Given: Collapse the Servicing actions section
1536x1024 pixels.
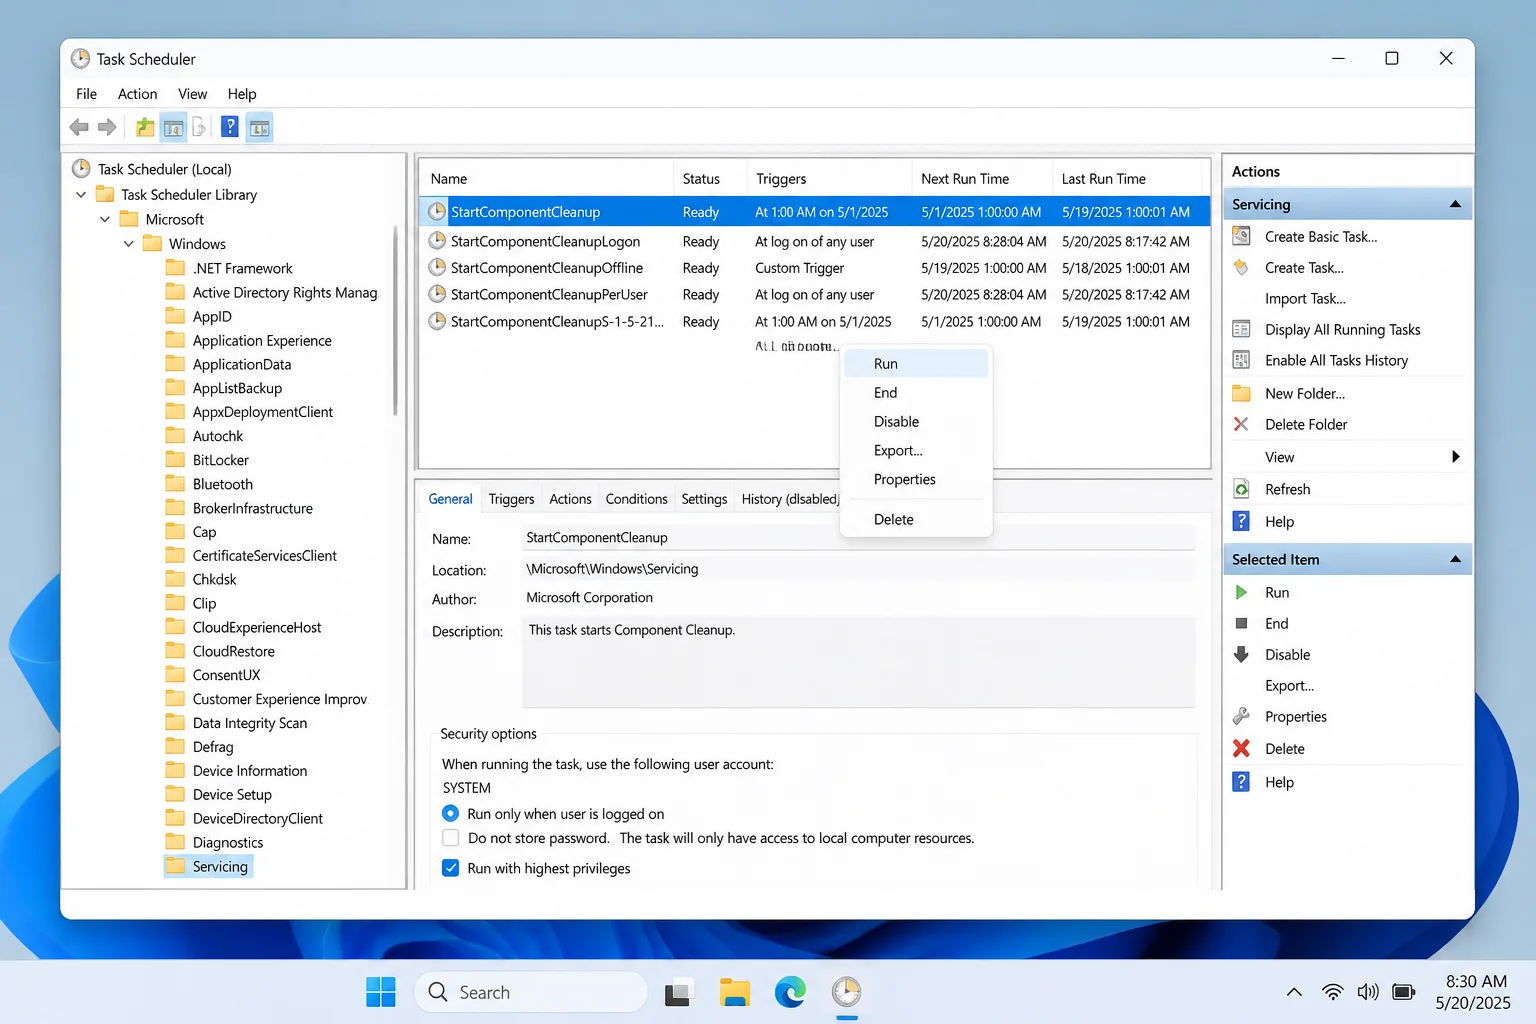Looking at the screenshot, I should 1455,204.
